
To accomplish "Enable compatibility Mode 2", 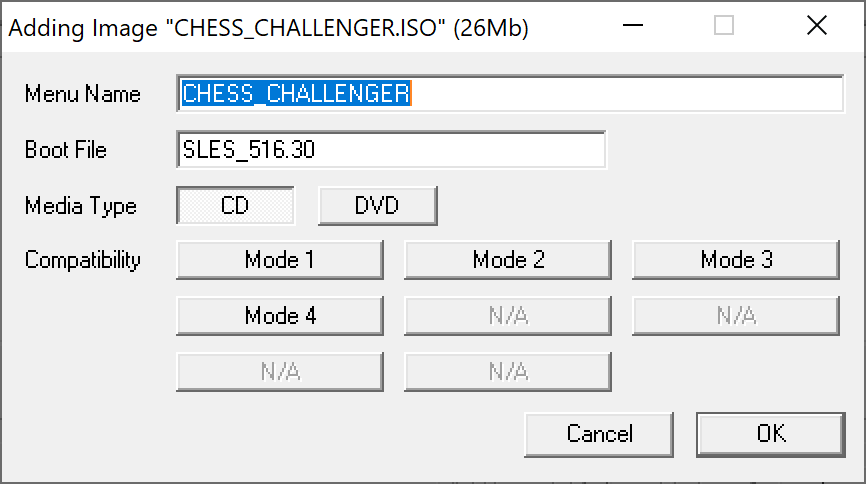I will (508, 260).
